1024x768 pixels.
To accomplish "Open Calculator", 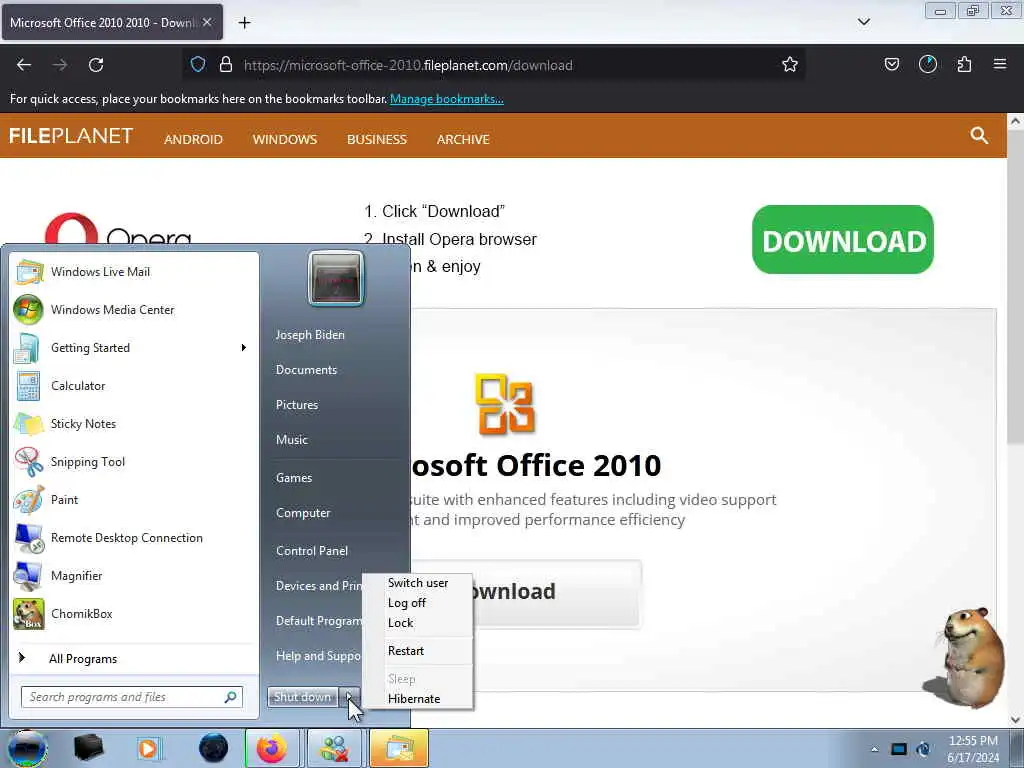I will pos(134,386).
